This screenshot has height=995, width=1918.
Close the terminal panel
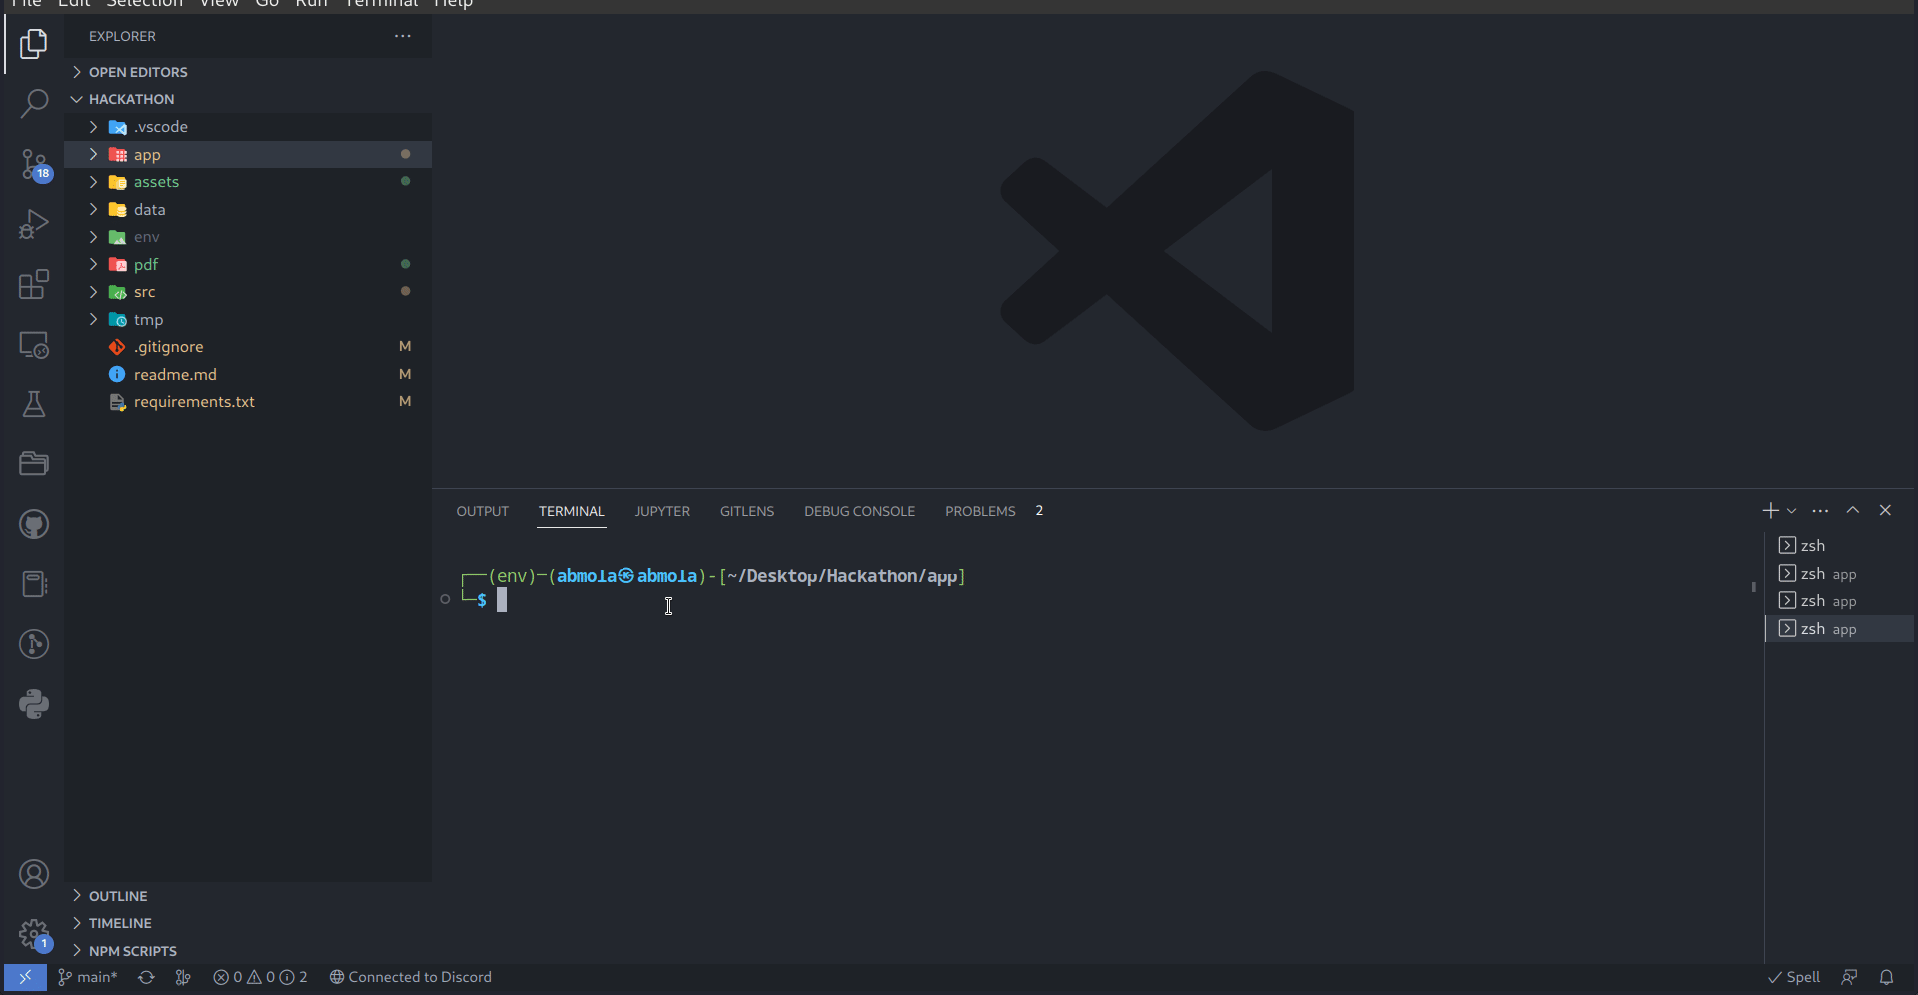click(x=1885, y=510)
